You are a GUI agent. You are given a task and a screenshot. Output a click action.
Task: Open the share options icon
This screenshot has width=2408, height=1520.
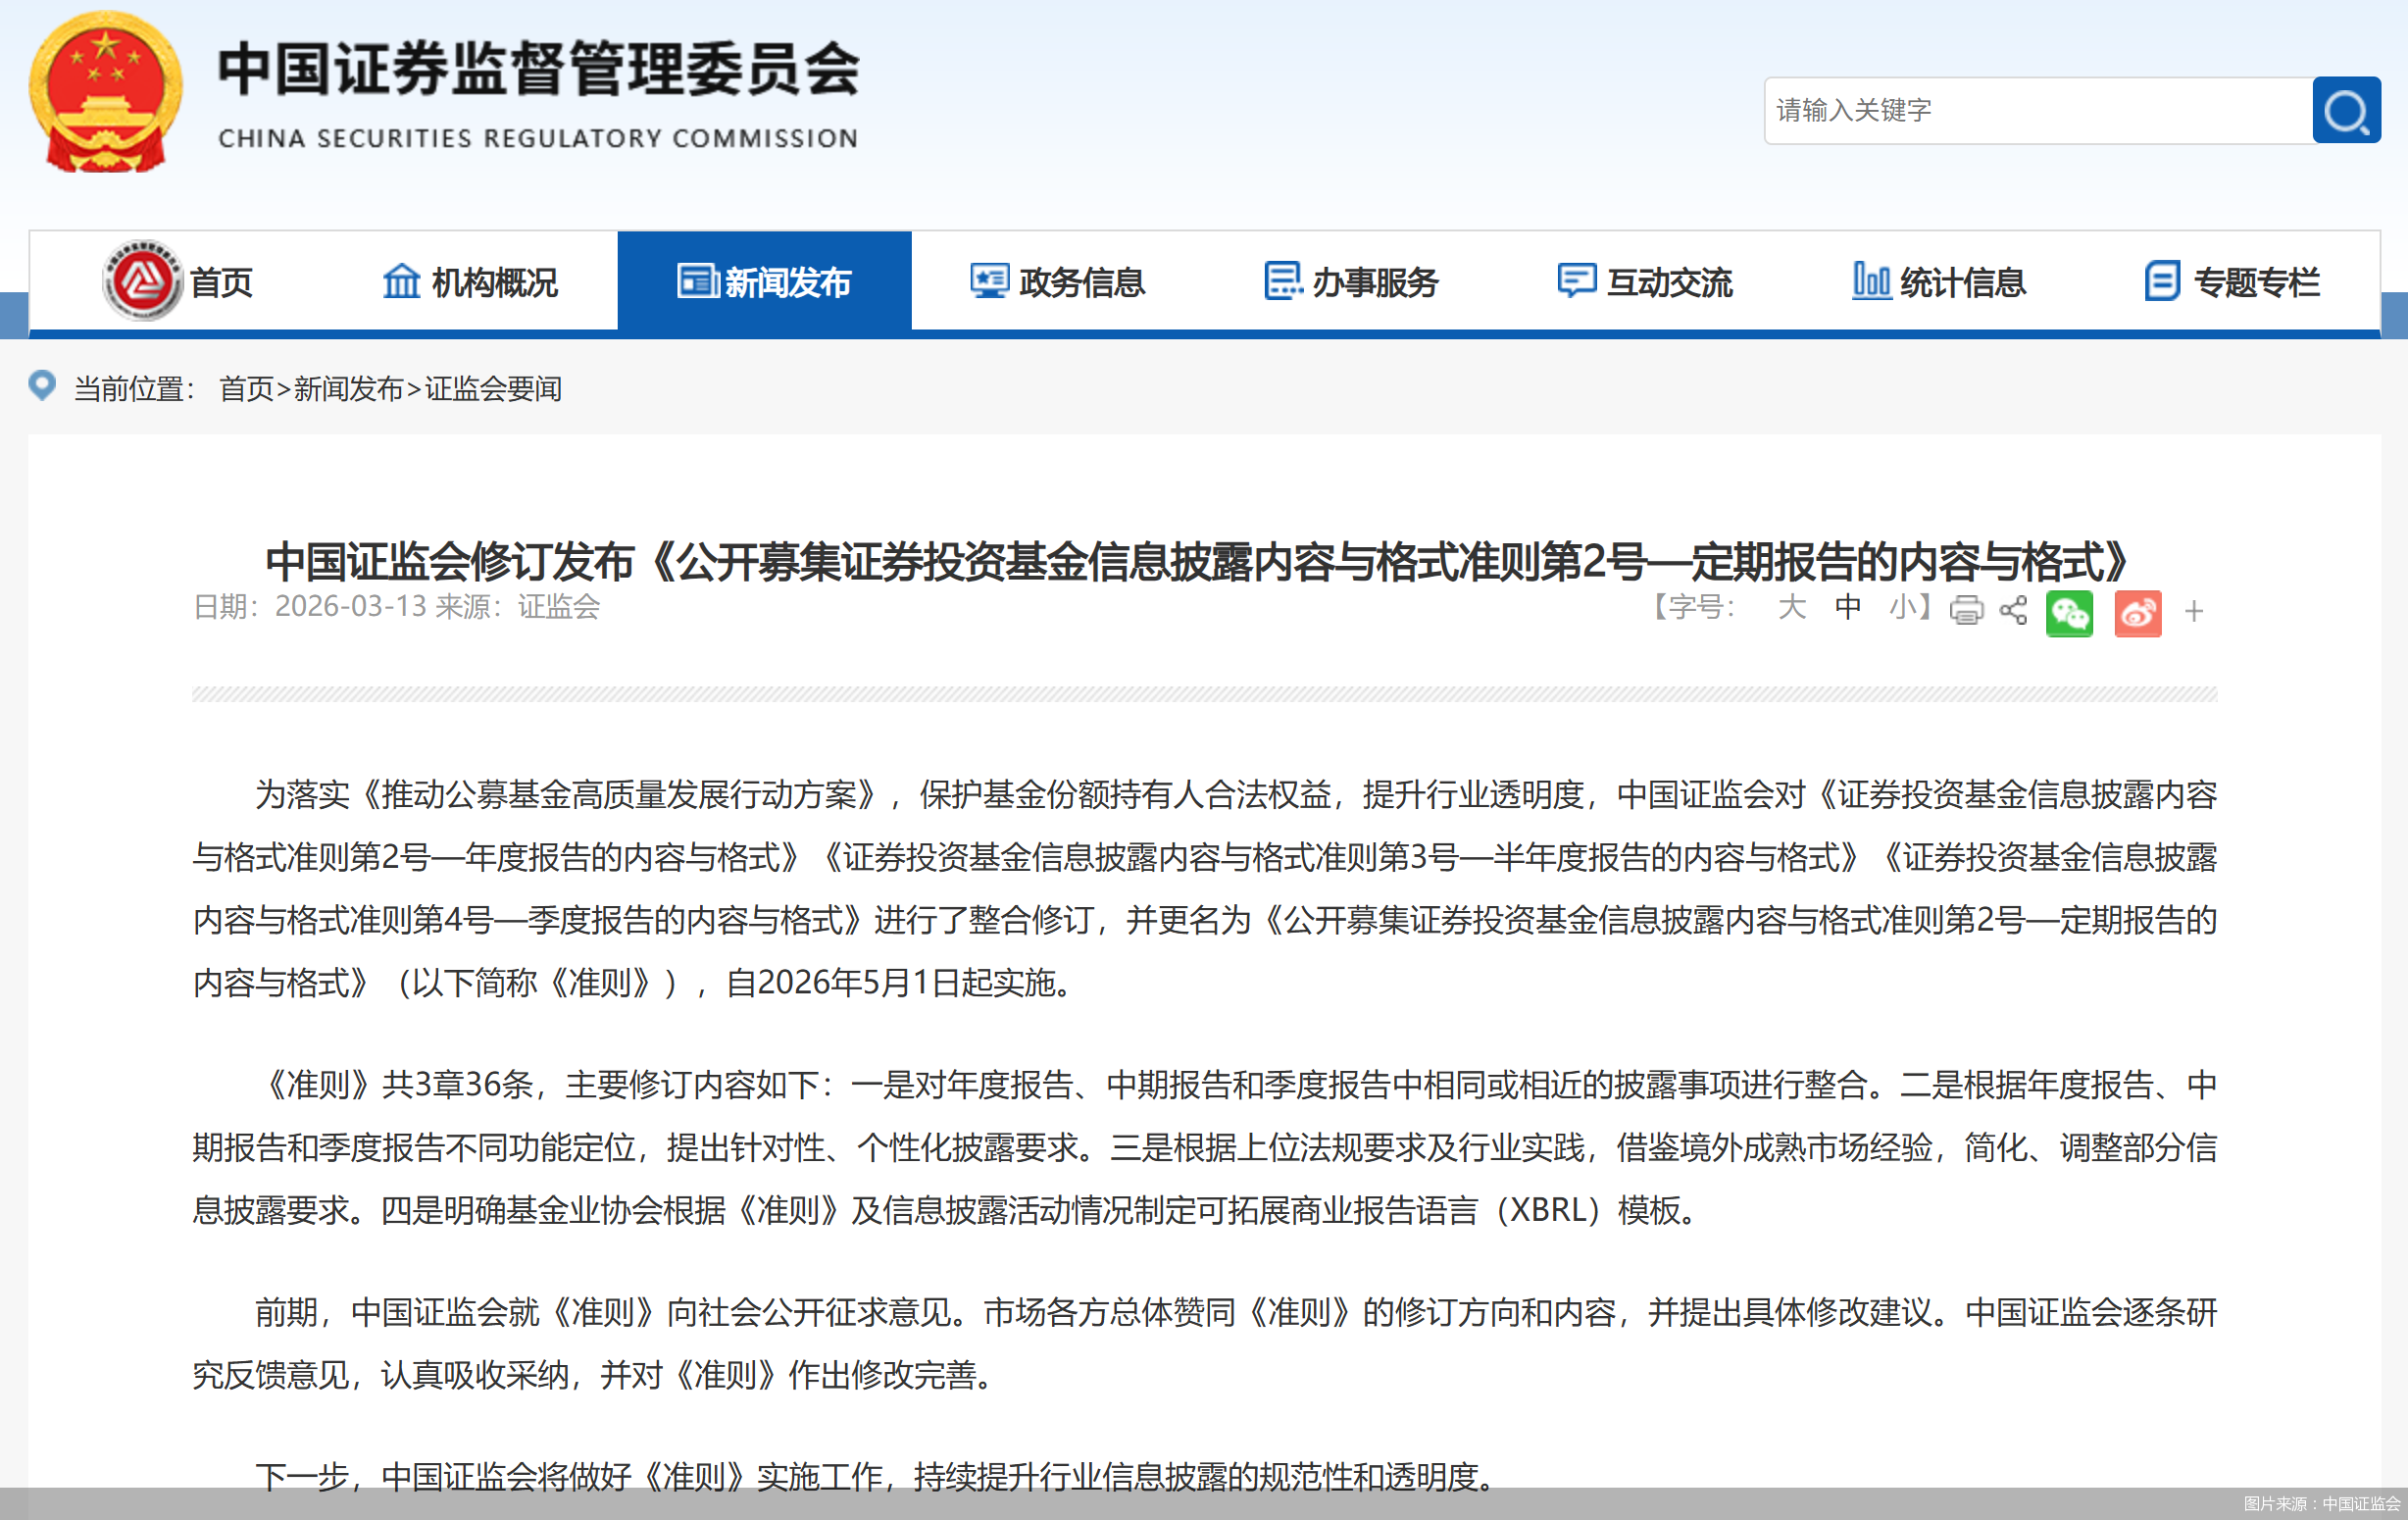coord(2012,612)
